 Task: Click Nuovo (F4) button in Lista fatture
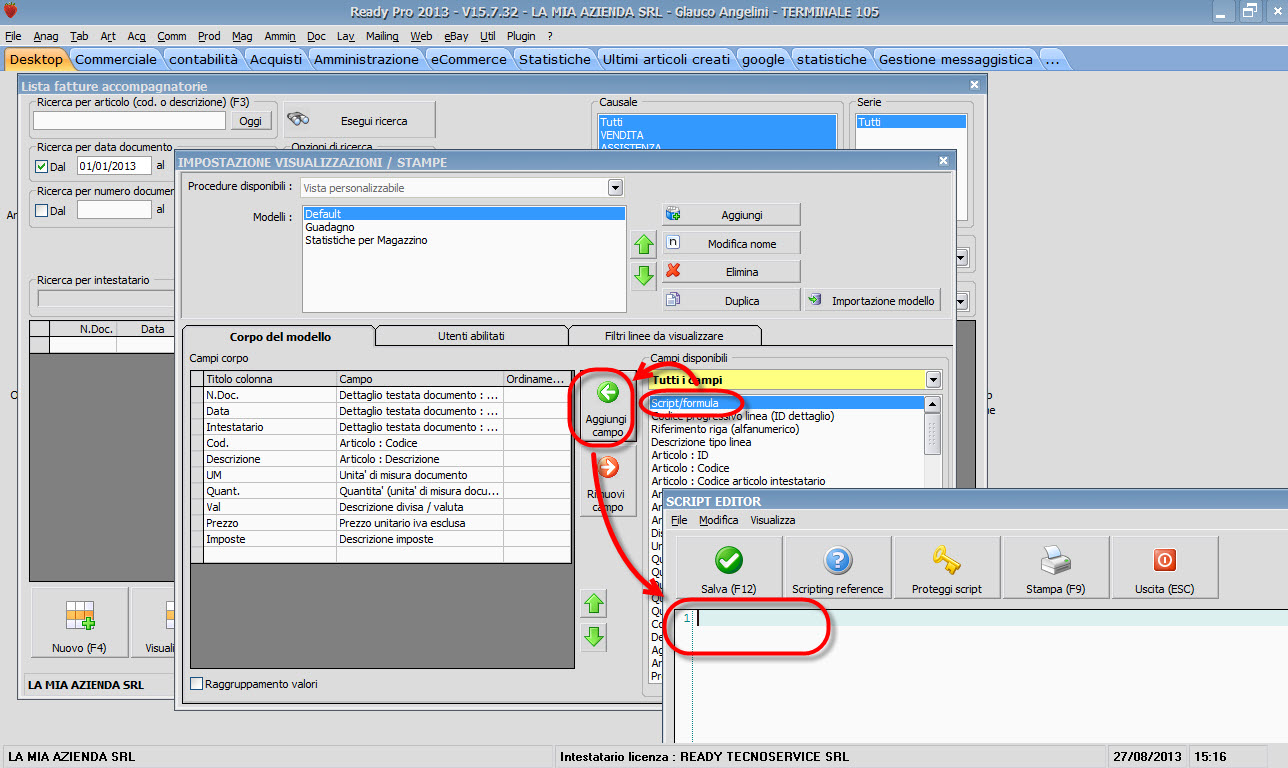79,622
